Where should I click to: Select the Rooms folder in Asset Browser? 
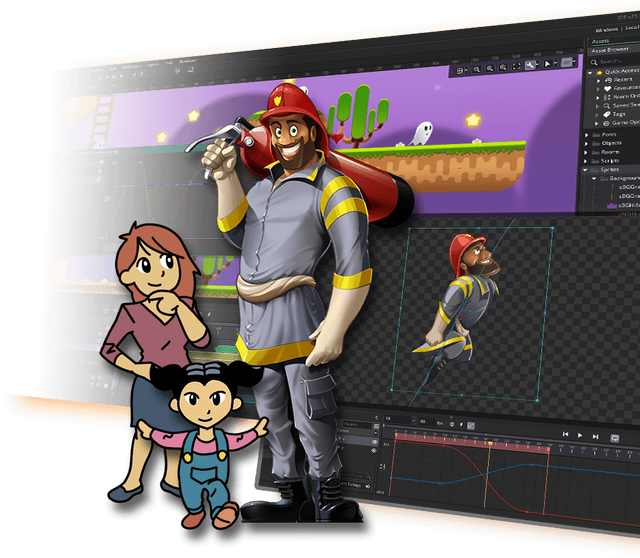611,152
